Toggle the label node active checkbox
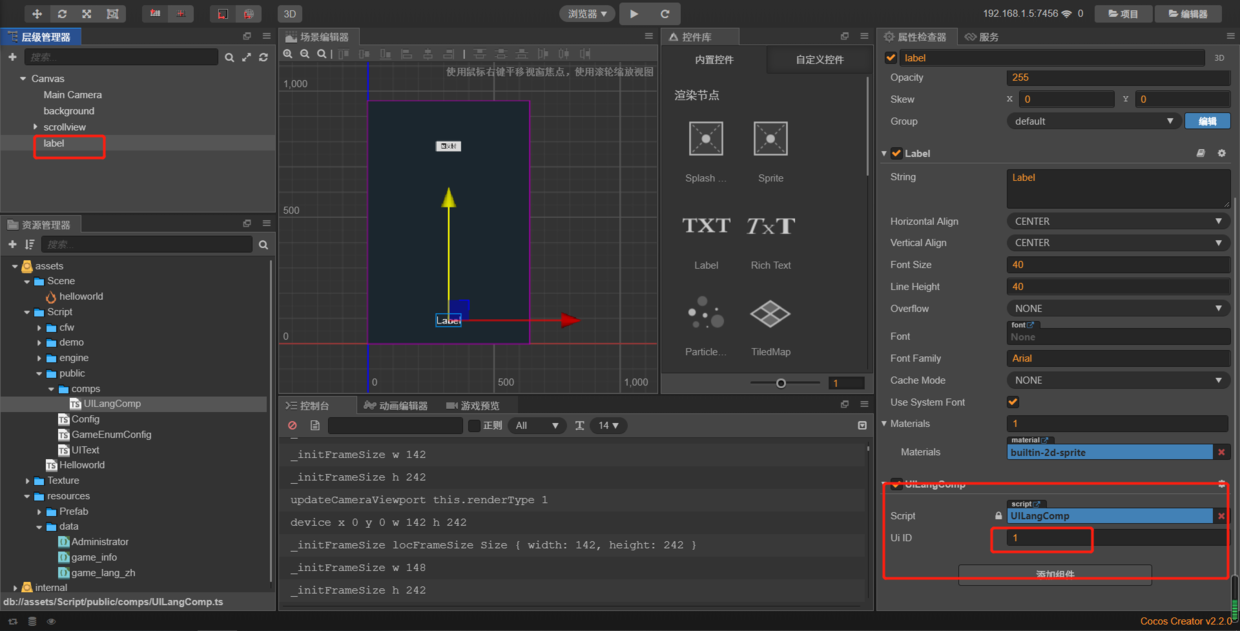Image resolution: width=1240 pixels, height=631 pixels. 891,58
